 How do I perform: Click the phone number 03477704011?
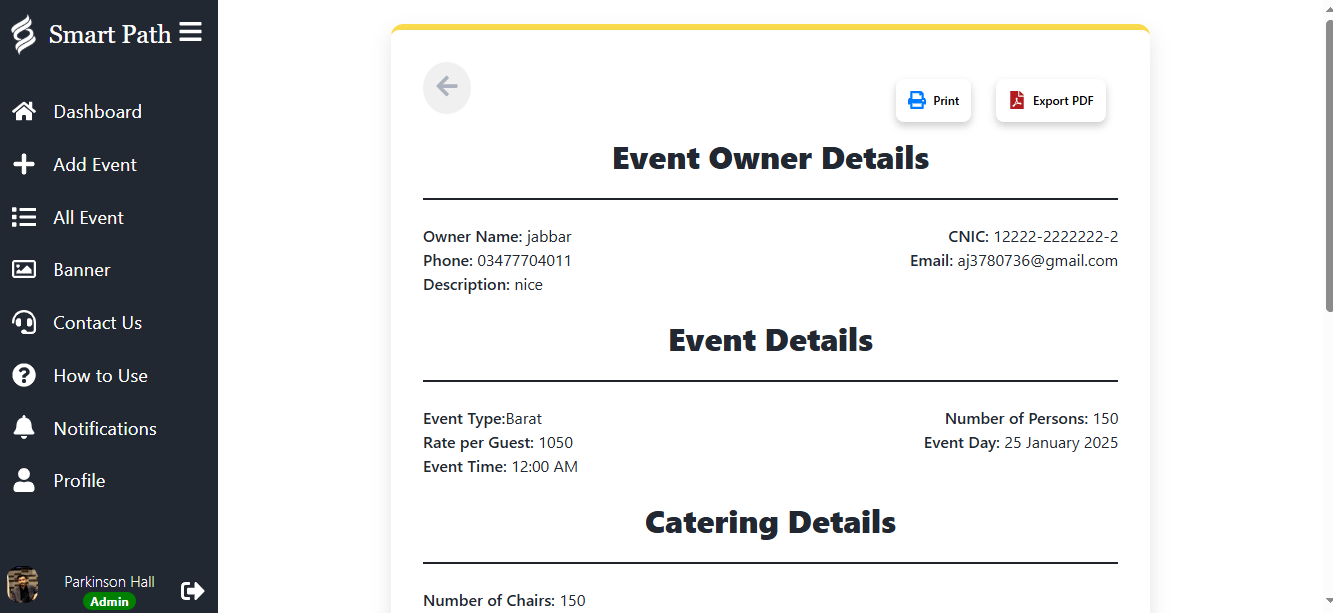(524, 261)
